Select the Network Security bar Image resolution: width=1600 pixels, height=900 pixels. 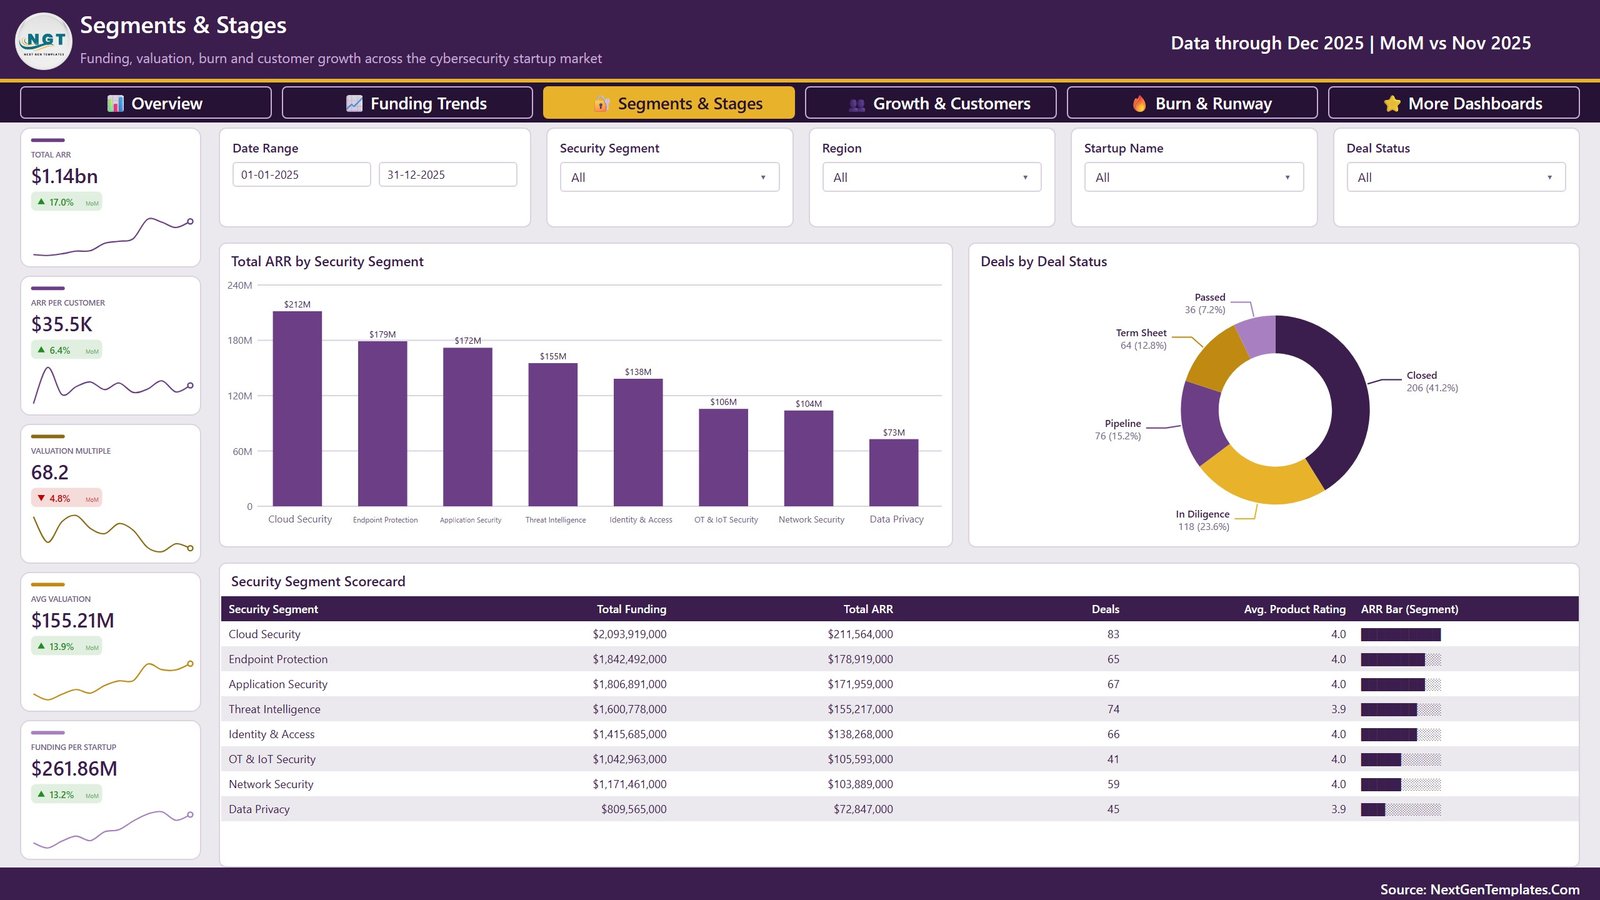[809, 459]
